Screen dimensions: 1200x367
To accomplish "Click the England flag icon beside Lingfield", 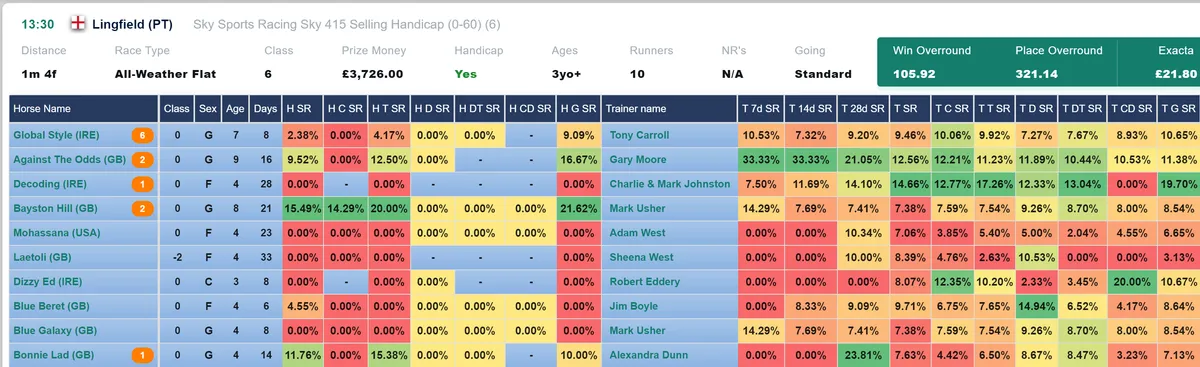I will click(x=77, y=23).
